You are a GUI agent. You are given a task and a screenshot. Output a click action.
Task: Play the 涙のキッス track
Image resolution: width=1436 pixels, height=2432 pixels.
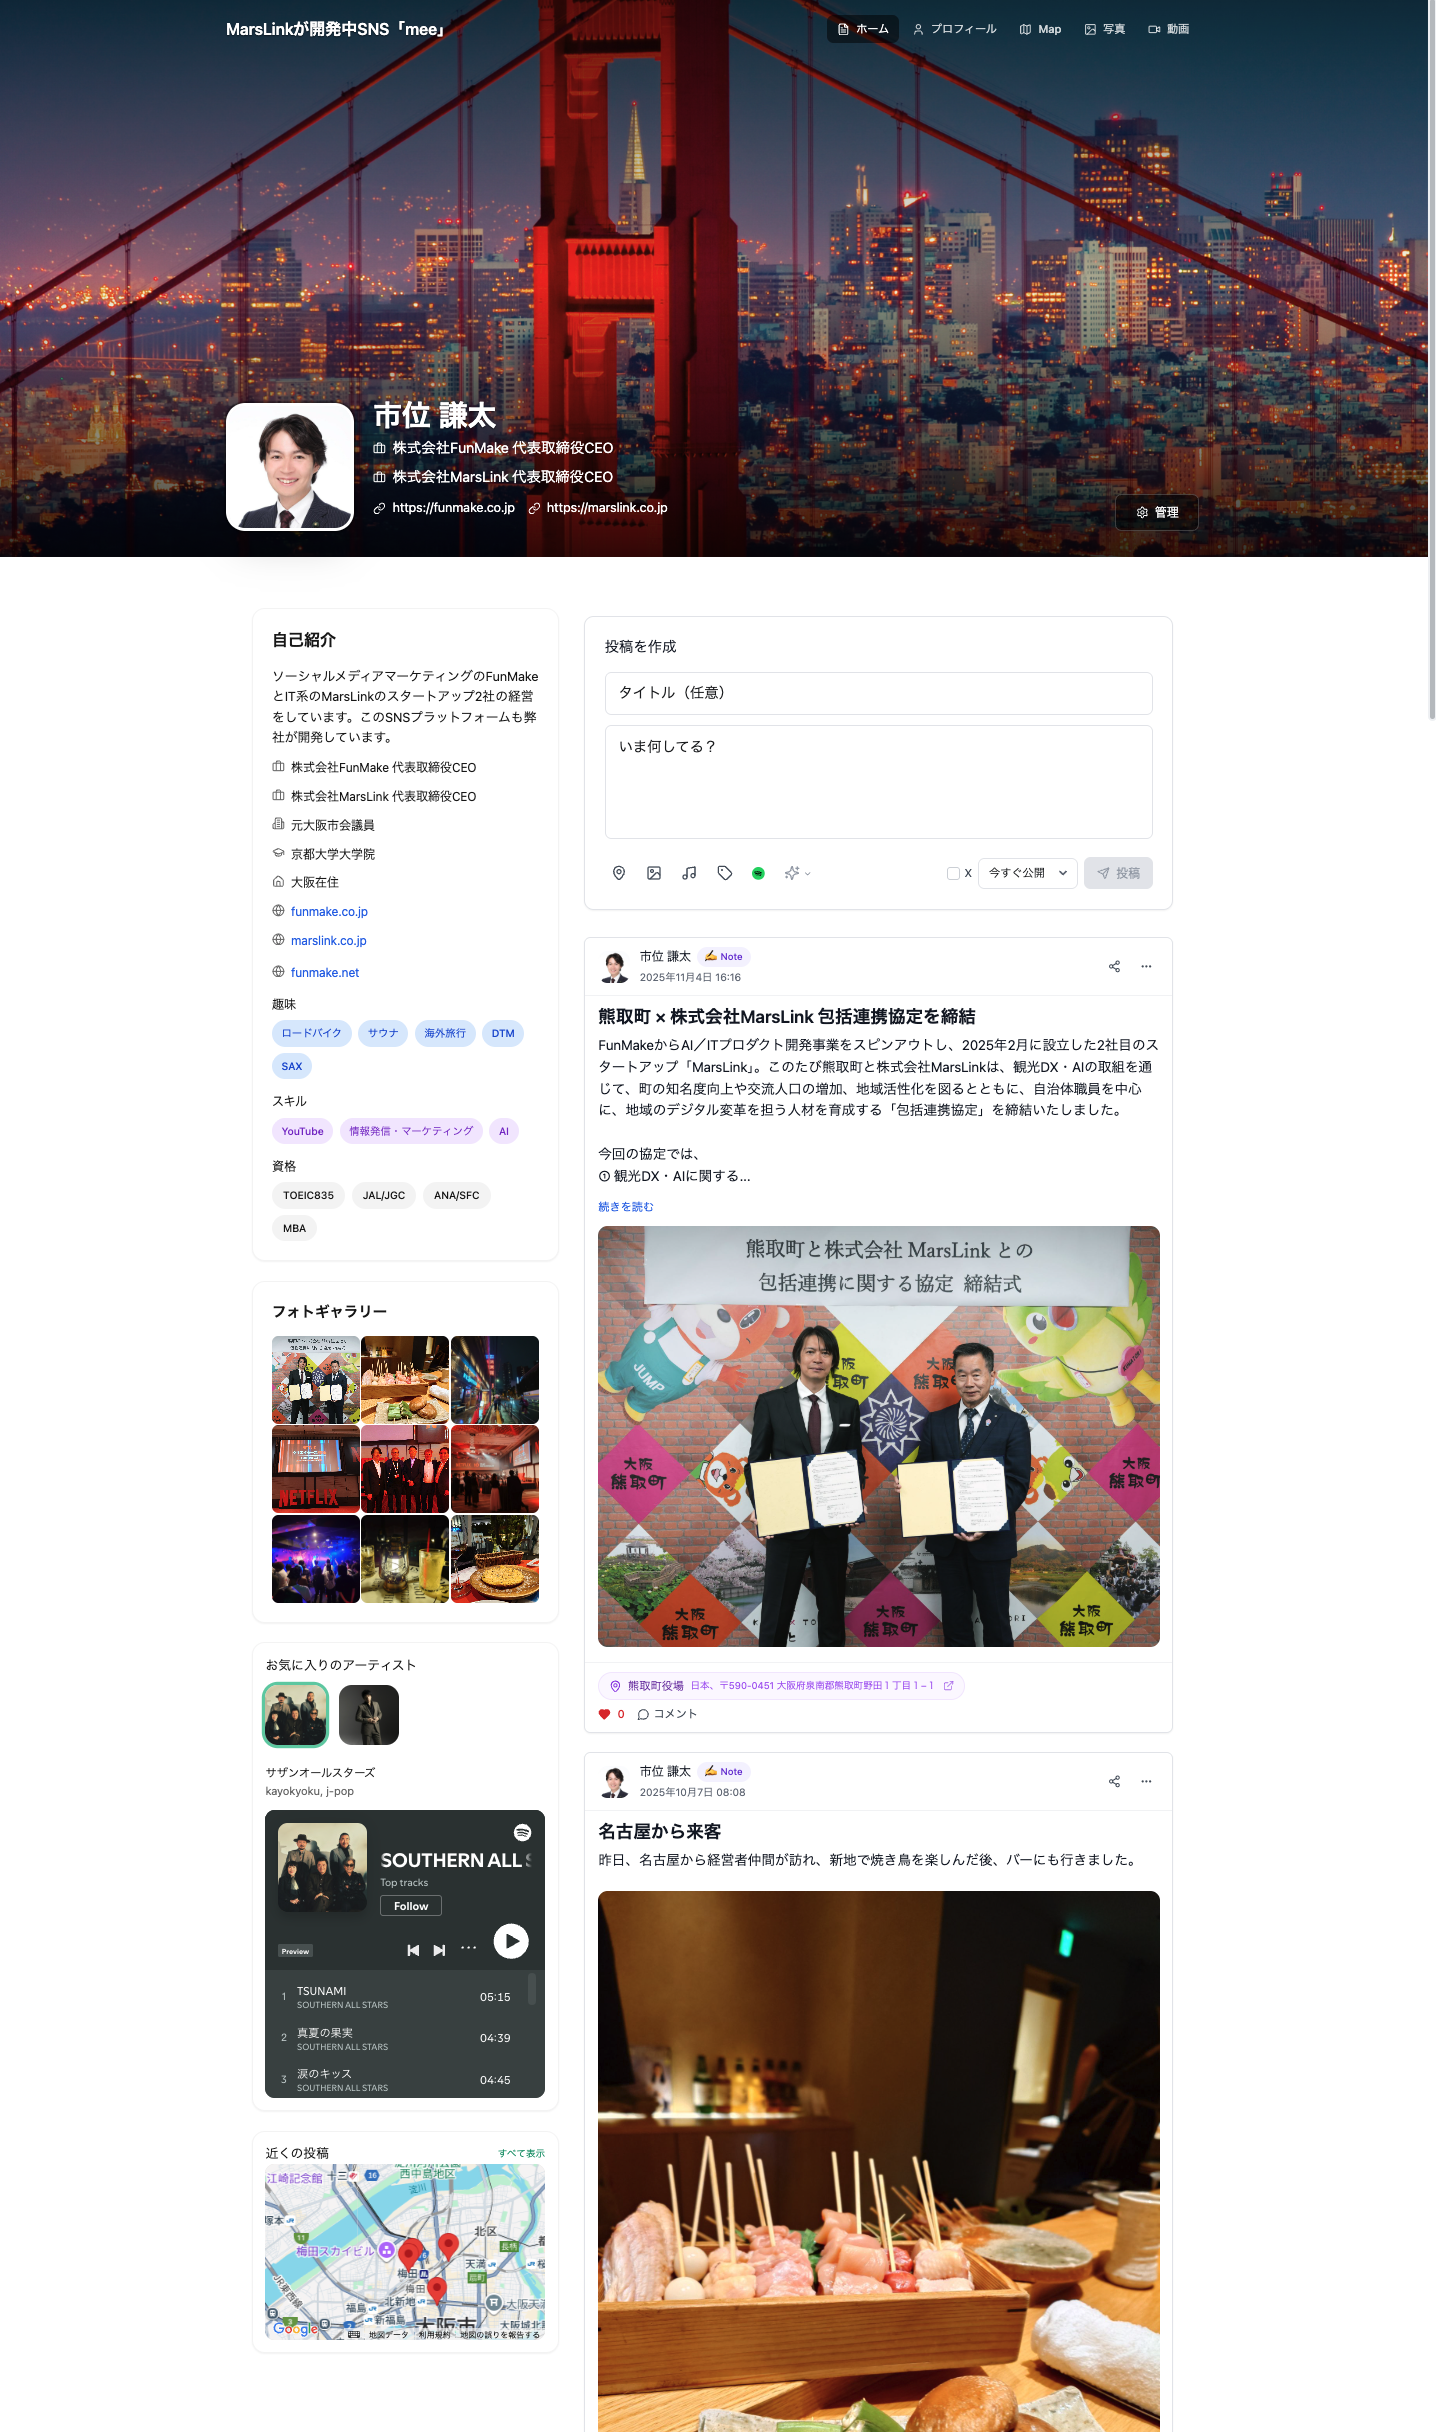(398, 2080)
